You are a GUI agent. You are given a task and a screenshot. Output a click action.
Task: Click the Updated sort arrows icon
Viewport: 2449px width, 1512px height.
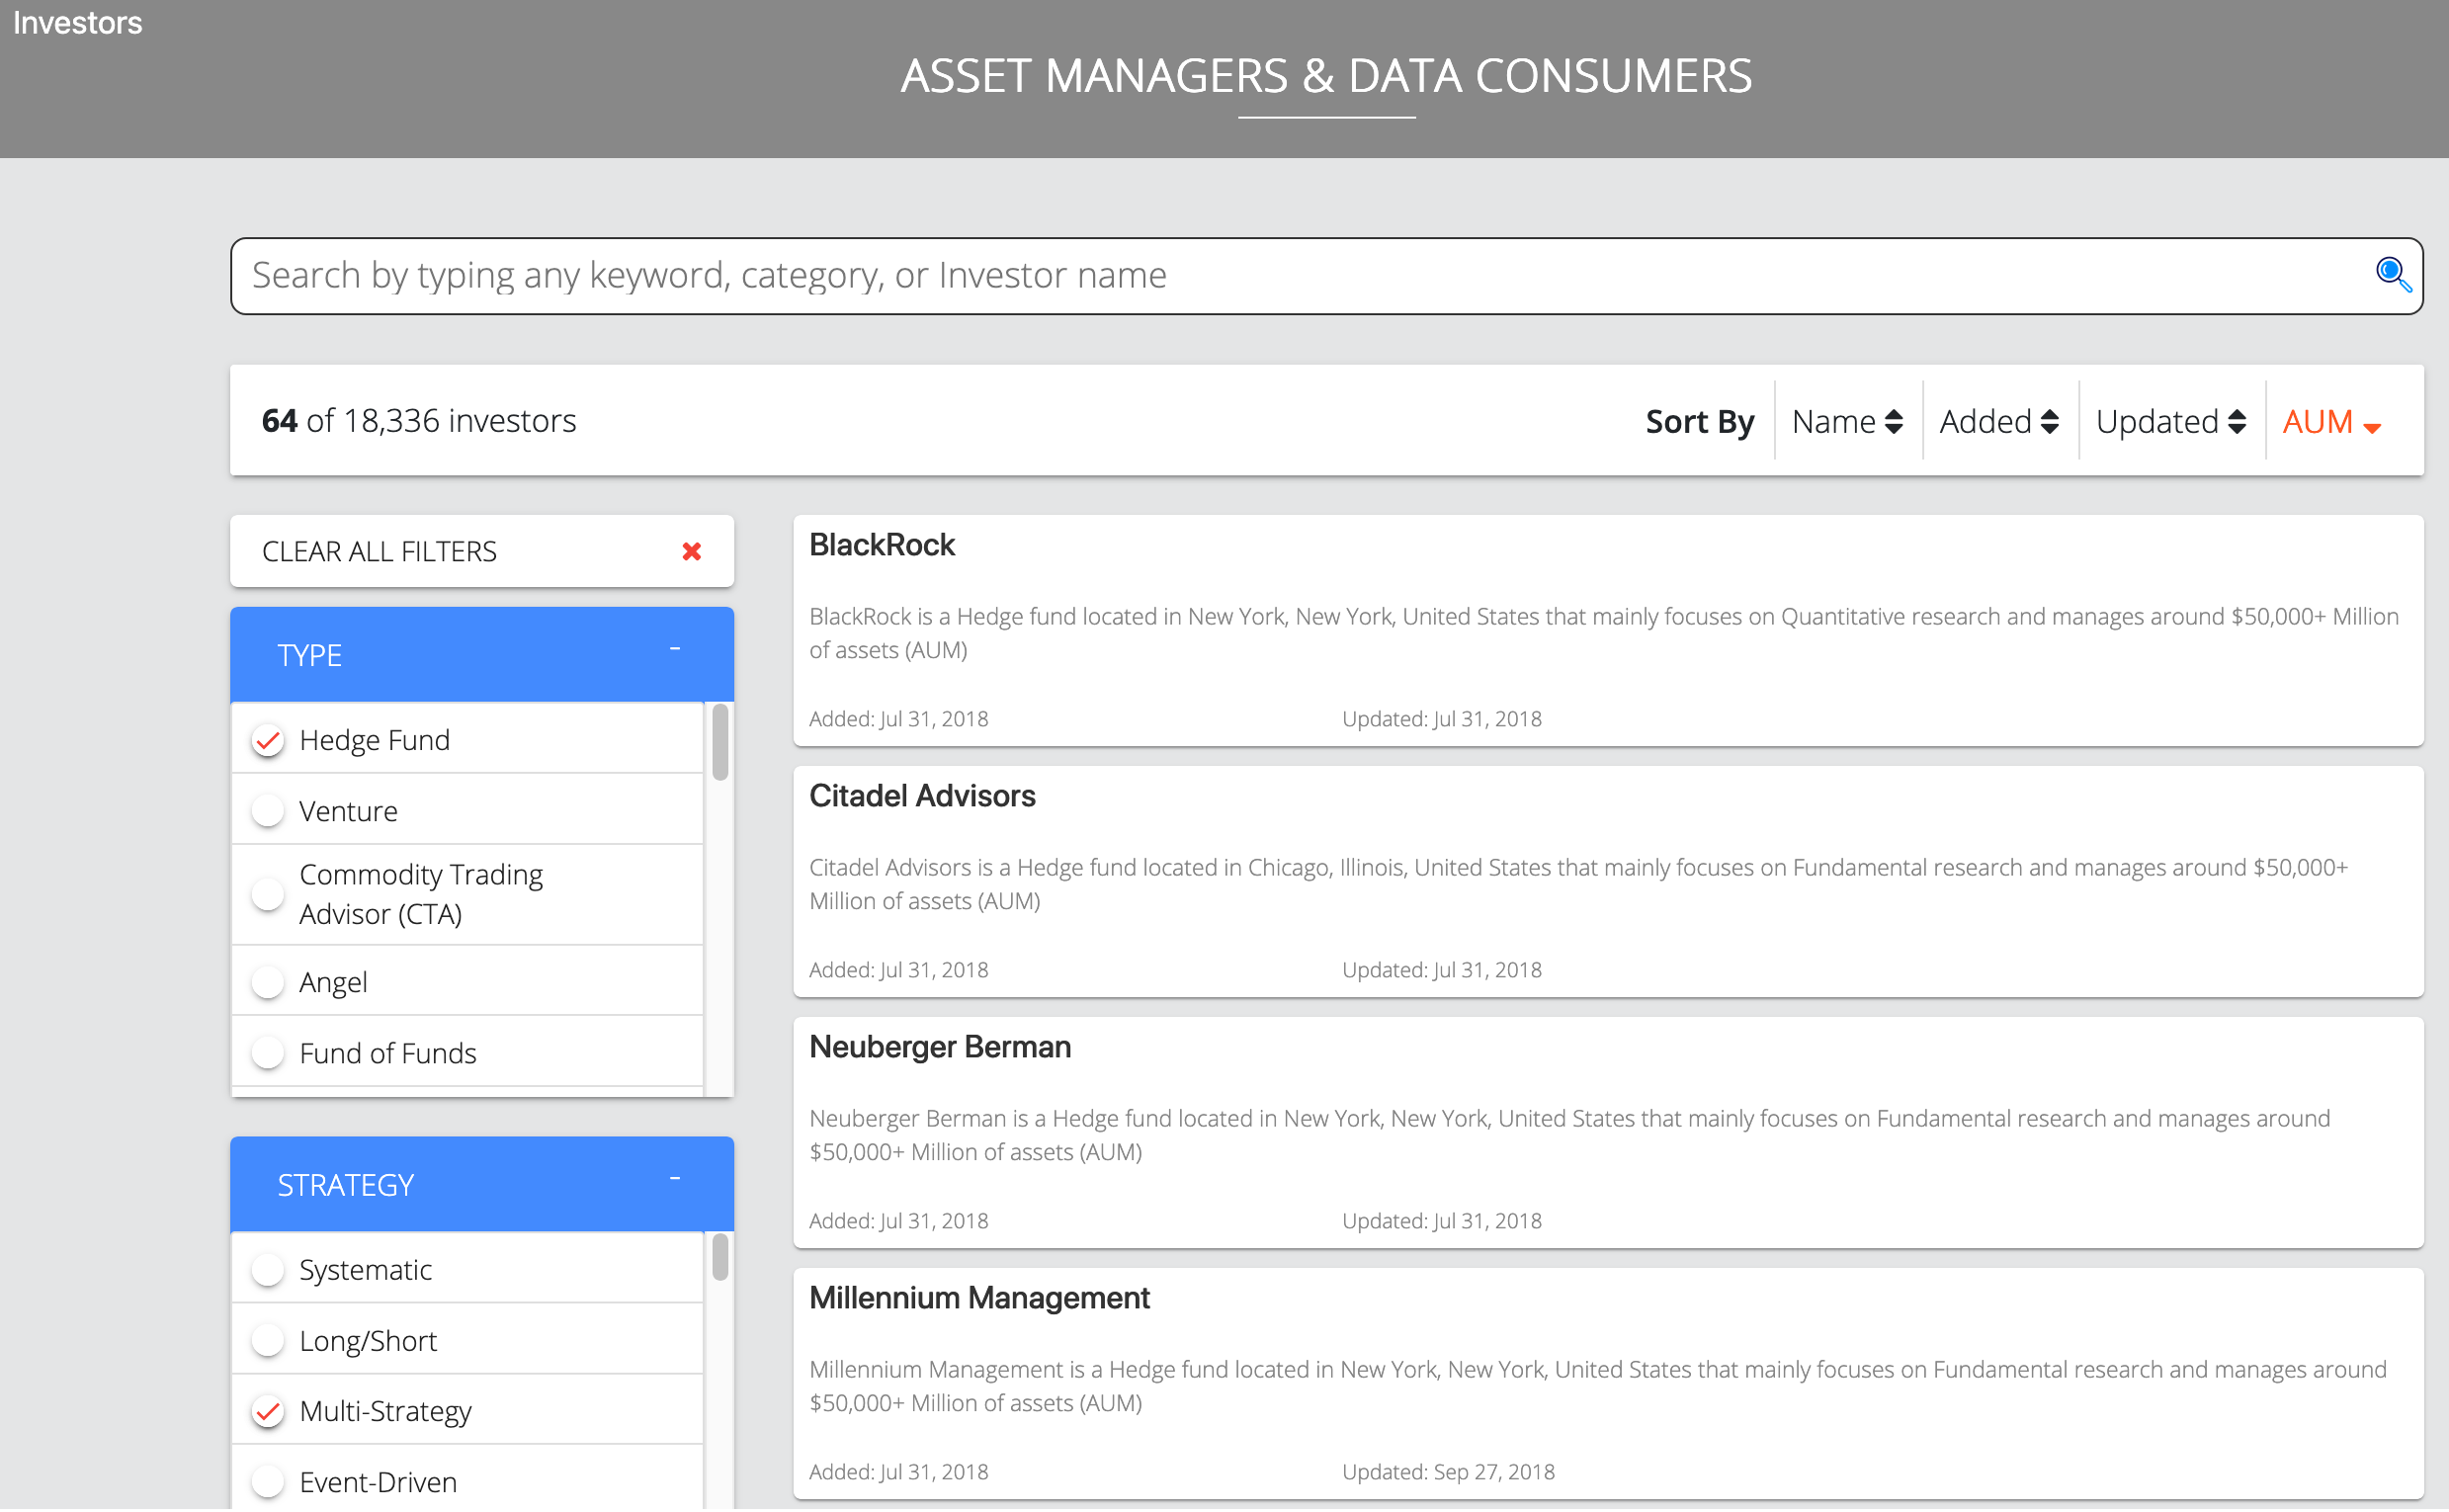click(2237, 422)
